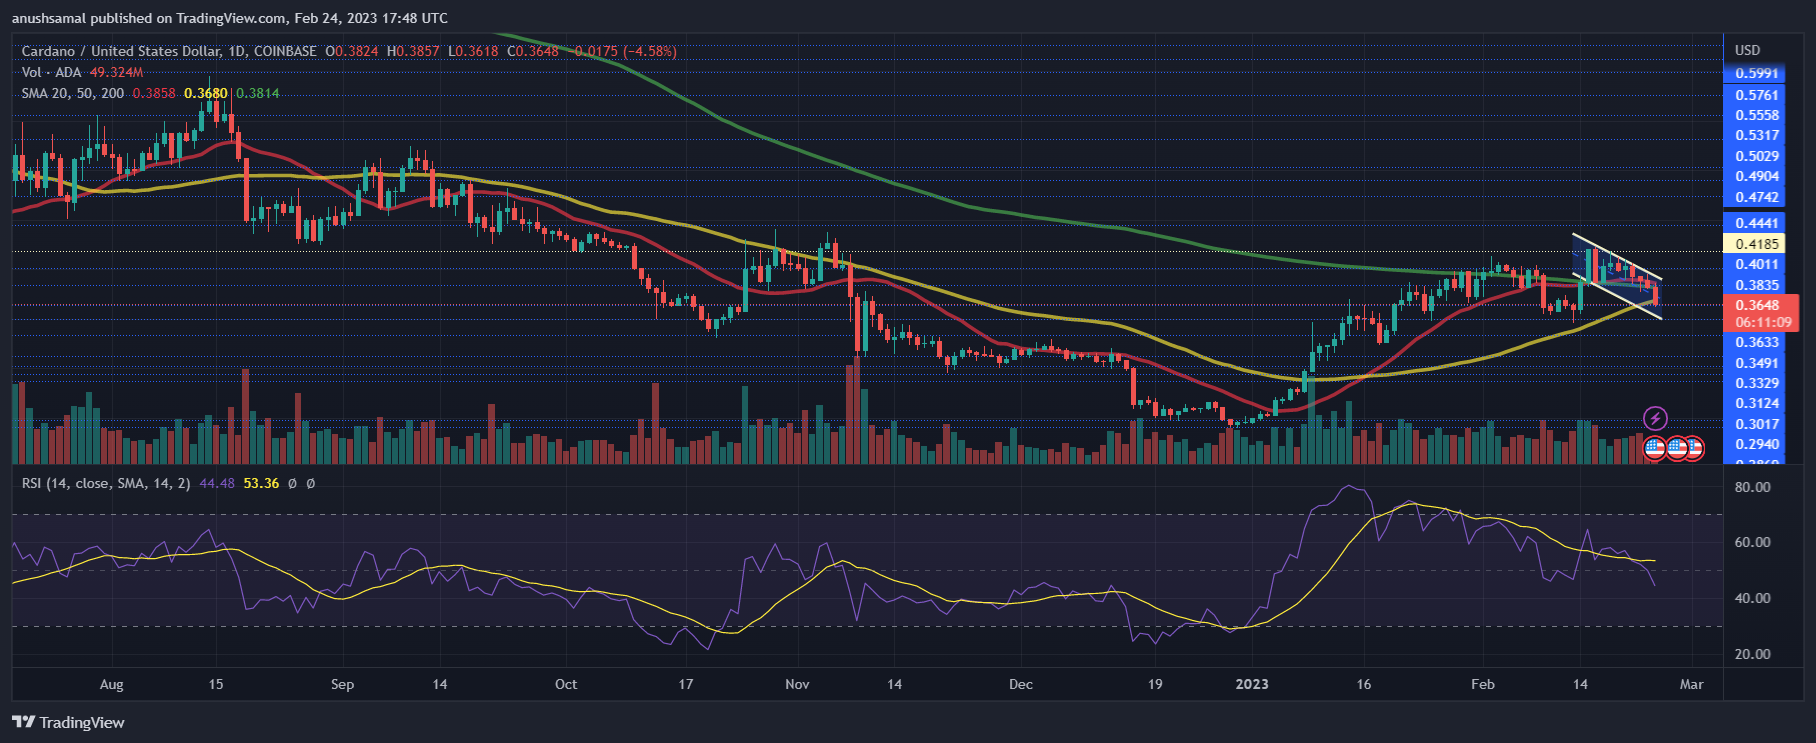The width and height of the screenshot is (1816, 743).
Task: Click the SMA 20, 50, 200 indicator label
Action: click(73, 93)
